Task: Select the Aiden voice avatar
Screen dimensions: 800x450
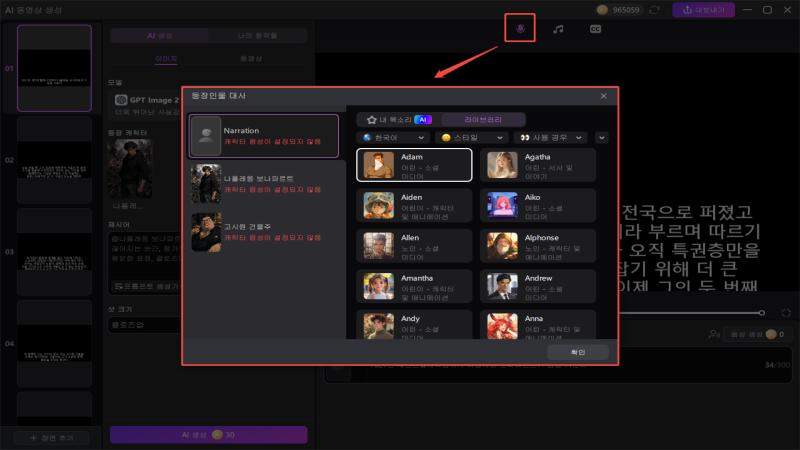Action: [x=379, y=205]
